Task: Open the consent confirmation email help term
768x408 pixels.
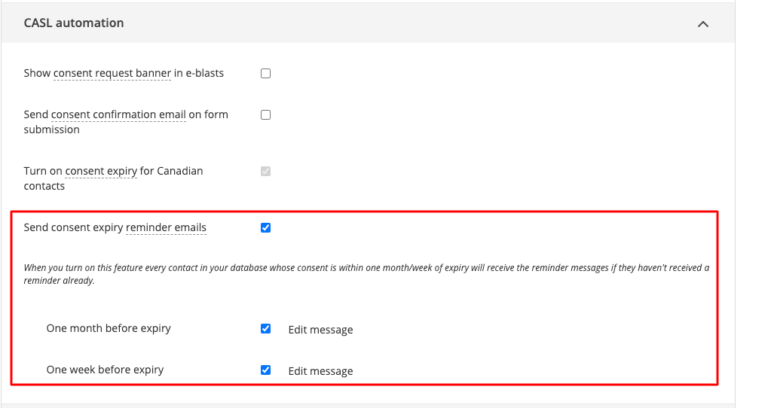Action: pos(119,114)
